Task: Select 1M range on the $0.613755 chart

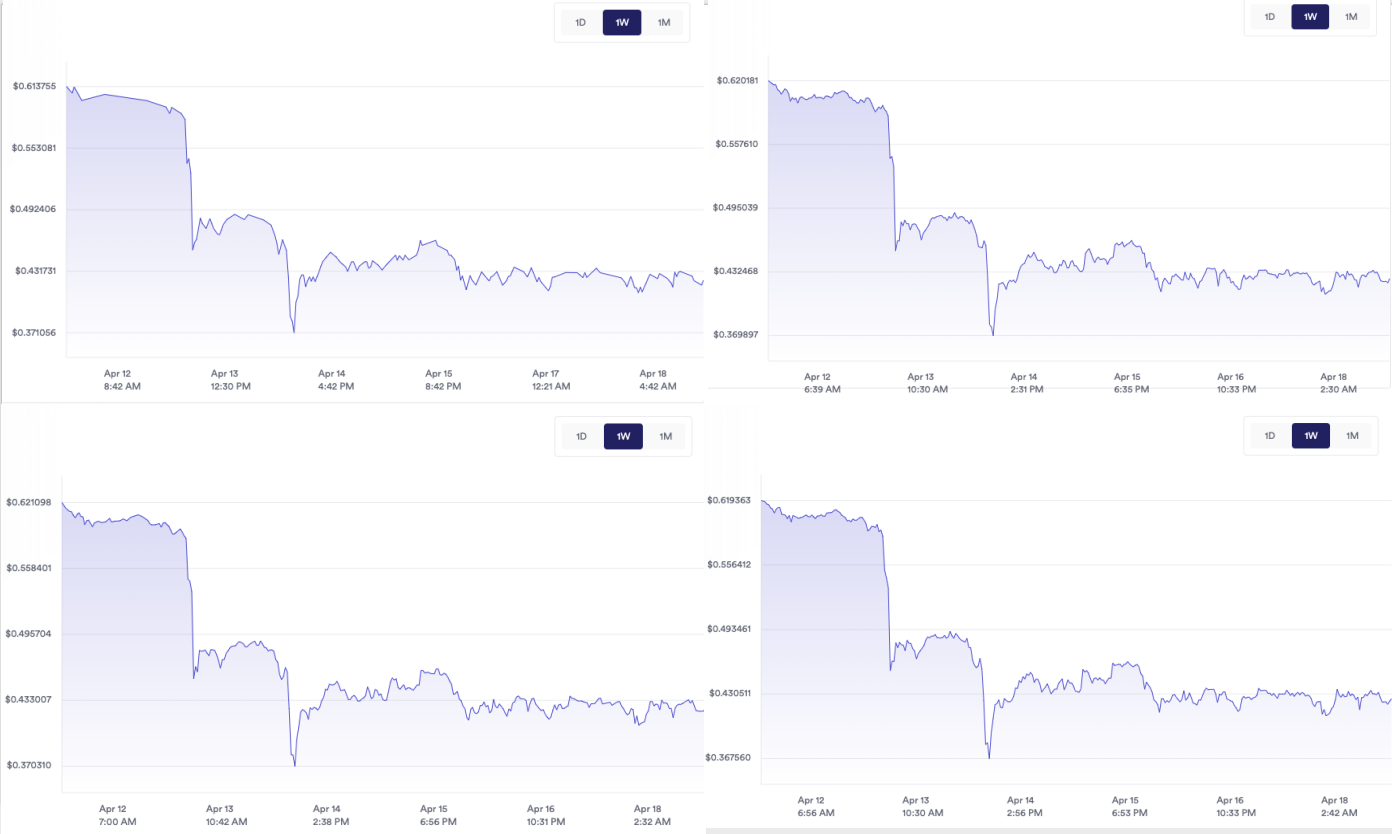Action: pos(664,22)
